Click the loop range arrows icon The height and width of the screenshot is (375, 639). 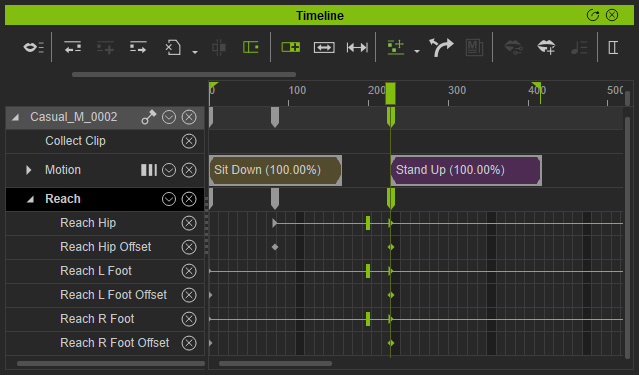click(324, 48)
